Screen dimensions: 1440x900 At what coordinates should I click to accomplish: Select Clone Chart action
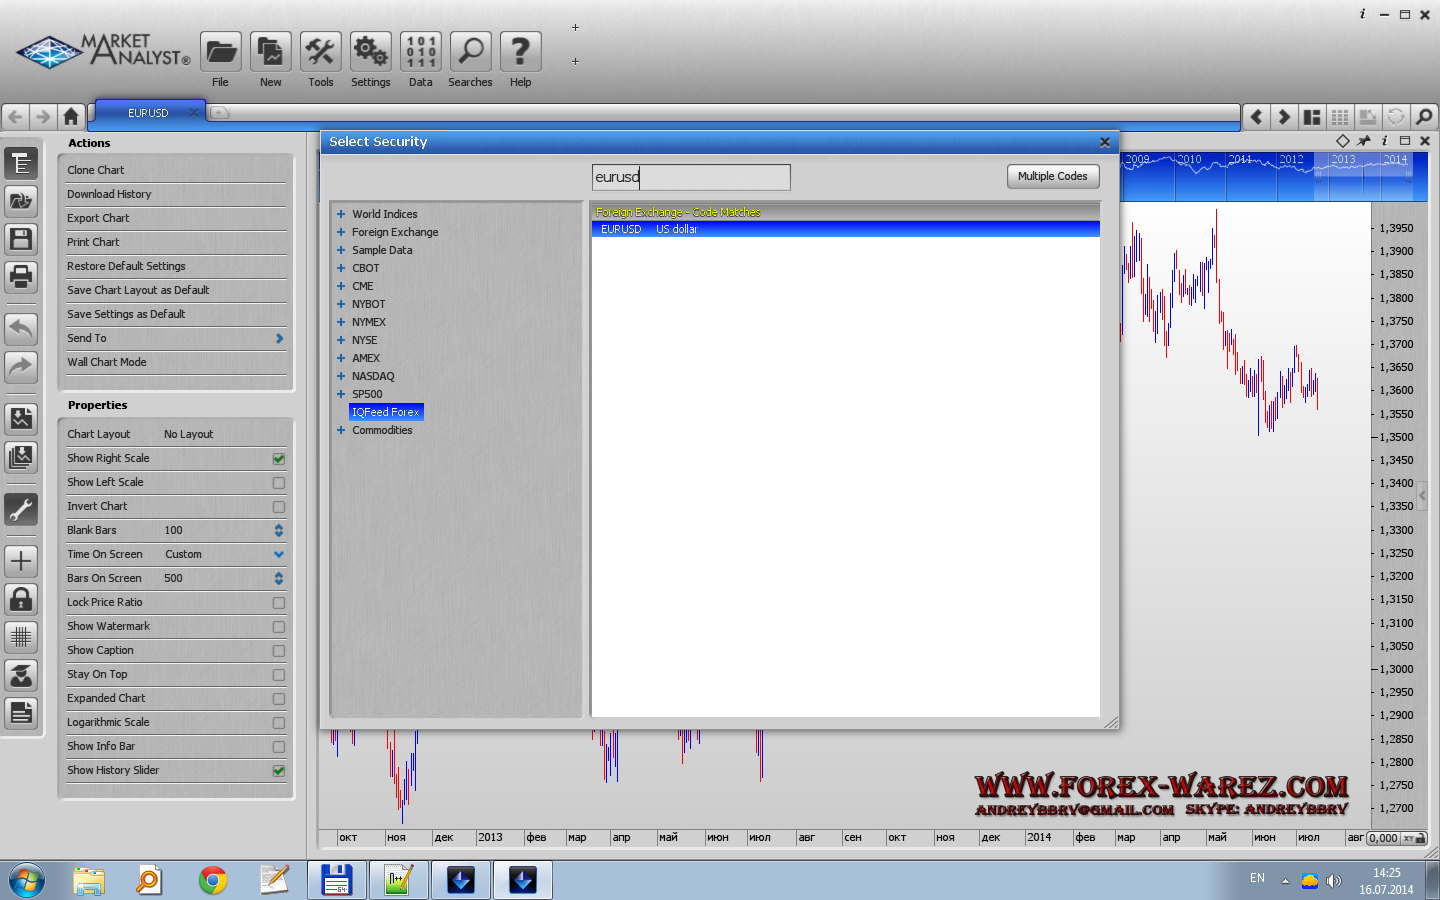[x=96, y=170]
